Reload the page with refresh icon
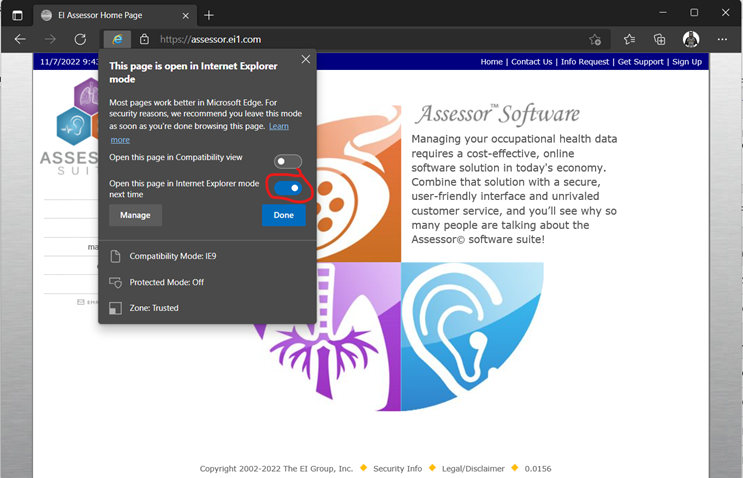 point(80,39)
